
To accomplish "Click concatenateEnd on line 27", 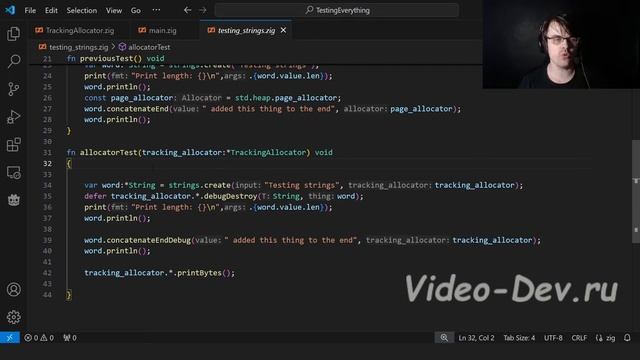I will coord(138,109).
